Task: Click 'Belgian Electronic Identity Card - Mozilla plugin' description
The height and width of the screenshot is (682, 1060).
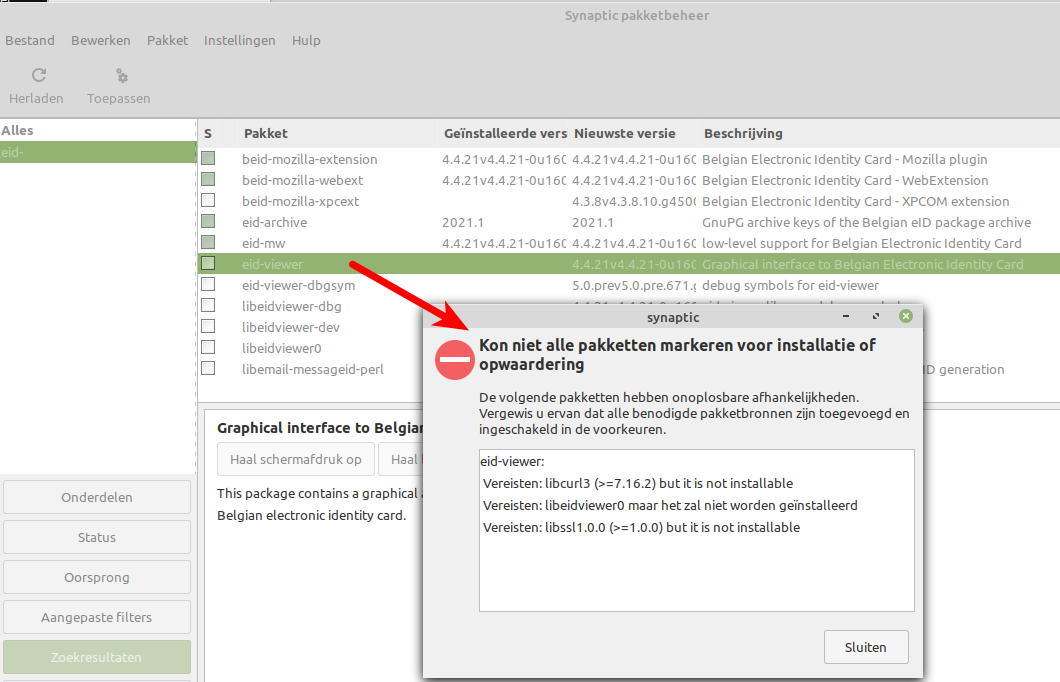Action: (x=844, y=160)
